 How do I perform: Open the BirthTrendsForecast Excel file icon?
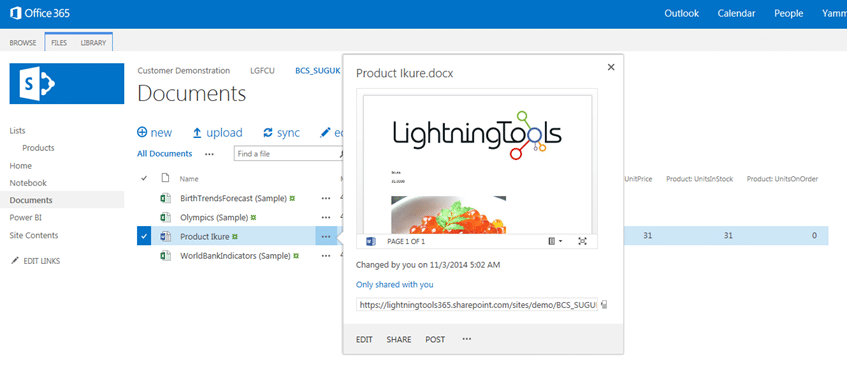click(x=165, y=198)
